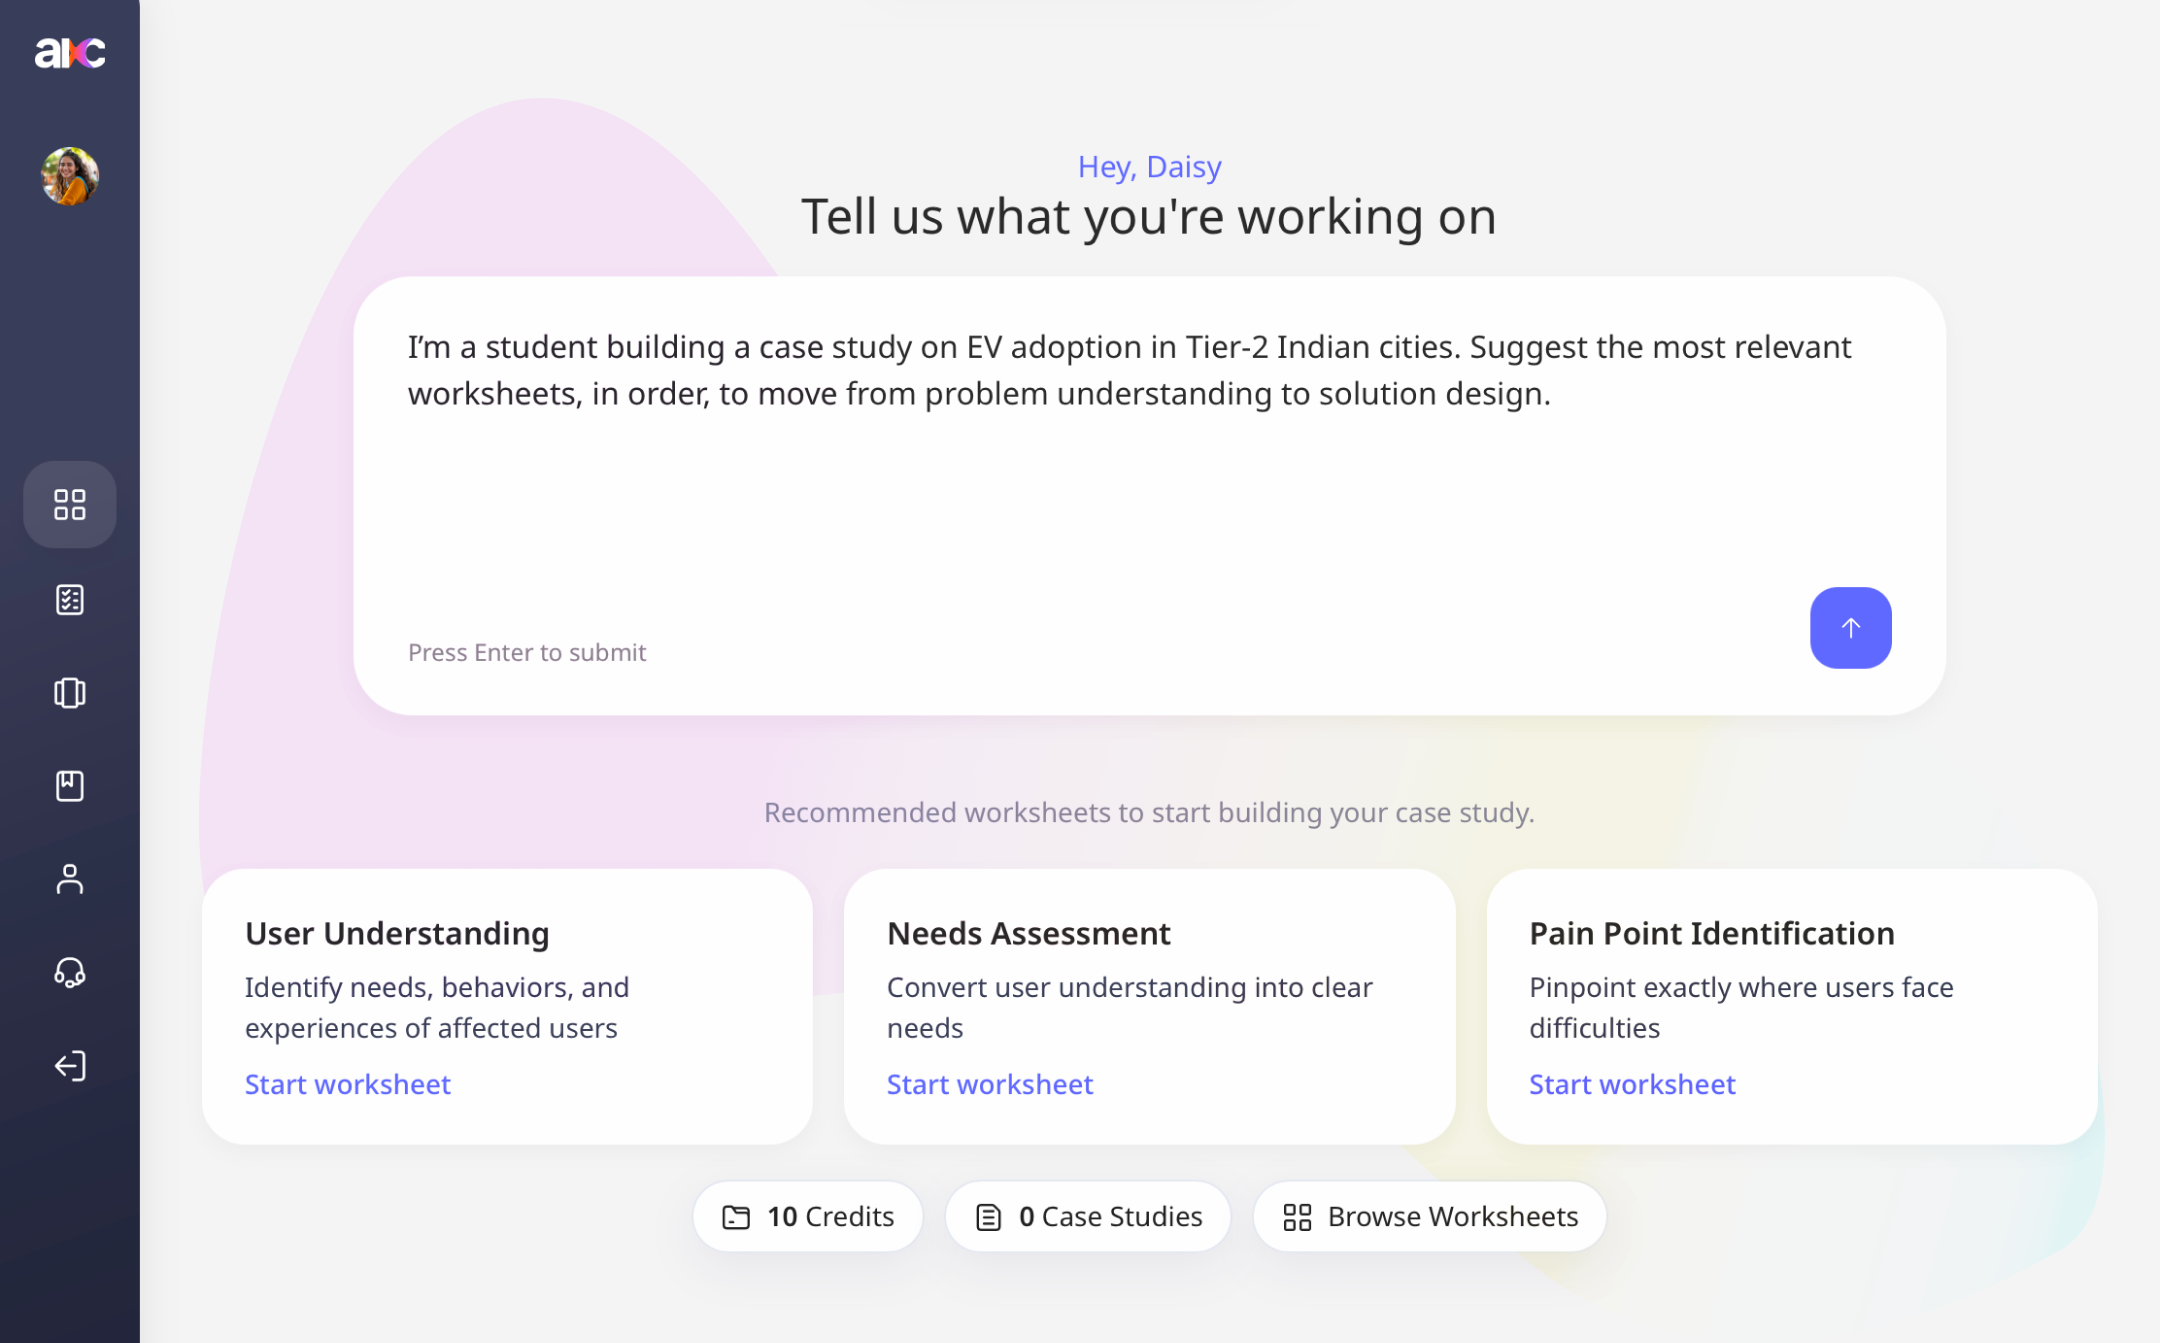The height and width of the screenshot is (1343, 2160).
Task: Submit the prompt with arrow button
Action: [1850, 628]
